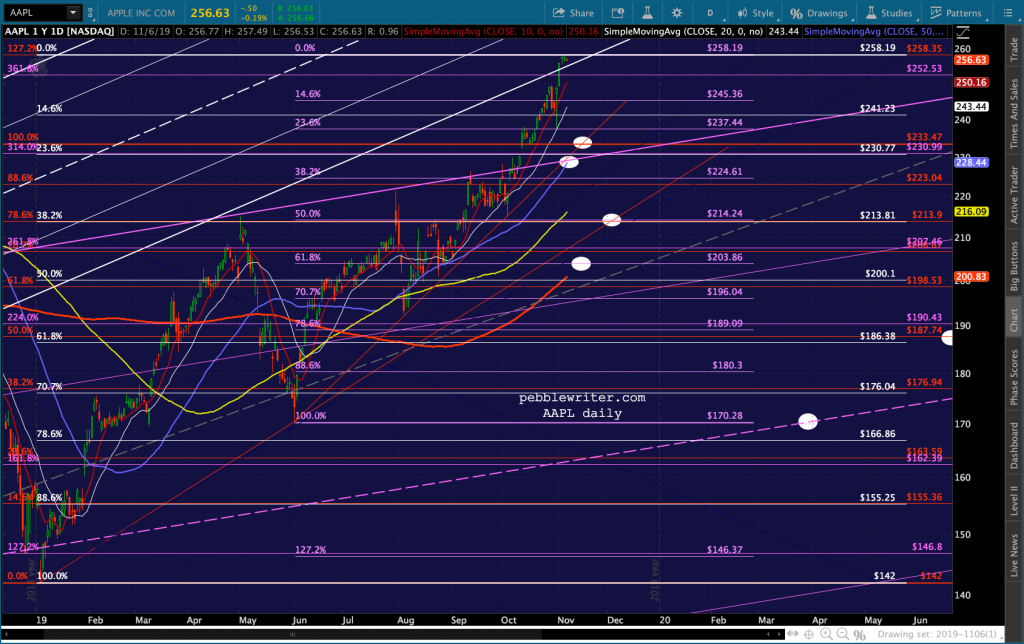This screenshot has width=1024, height=644.
Task: Open the Phase Scores side tab
Action: (1014, 377)
